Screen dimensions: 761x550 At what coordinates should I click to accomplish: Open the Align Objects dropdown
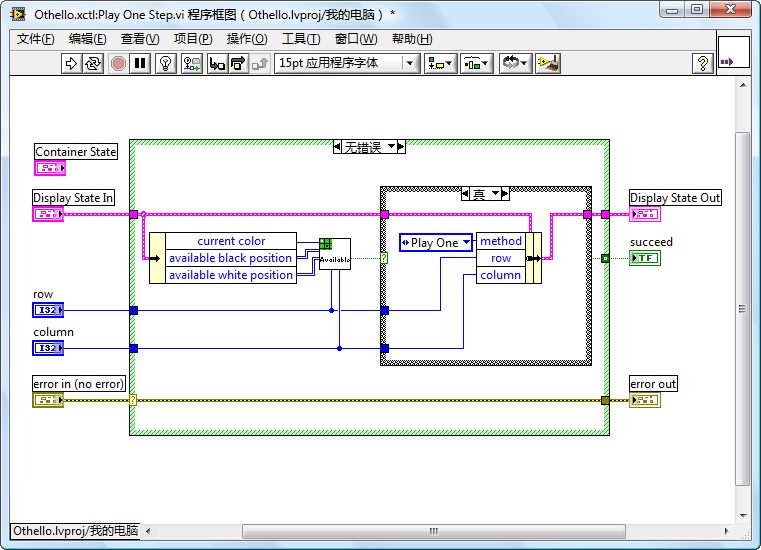[x=439, y=63]
